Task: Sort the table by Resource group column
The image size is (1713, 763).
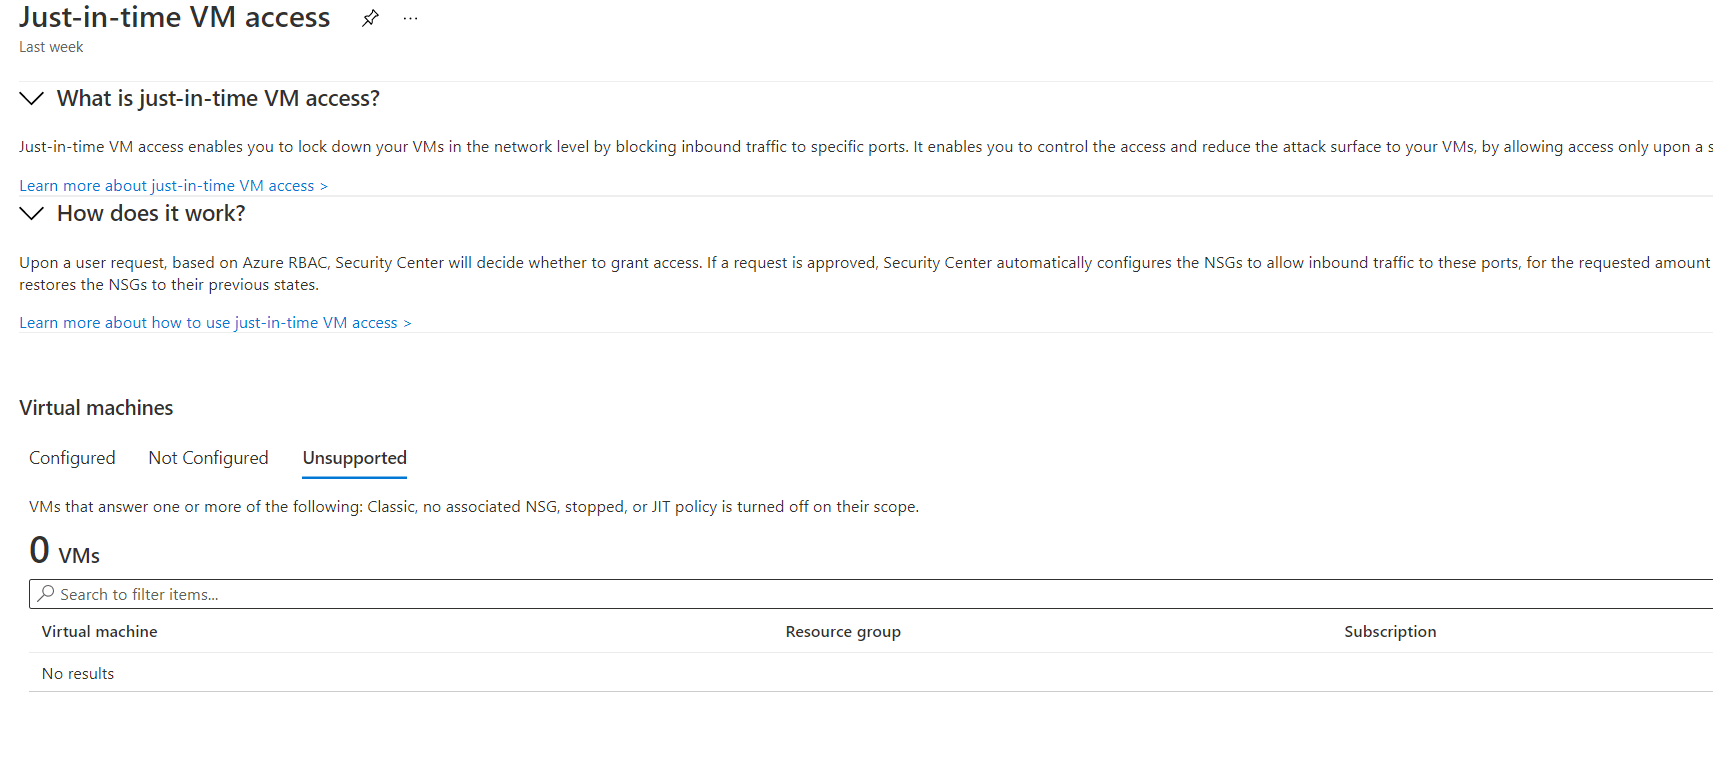Action: pos(843,631)
